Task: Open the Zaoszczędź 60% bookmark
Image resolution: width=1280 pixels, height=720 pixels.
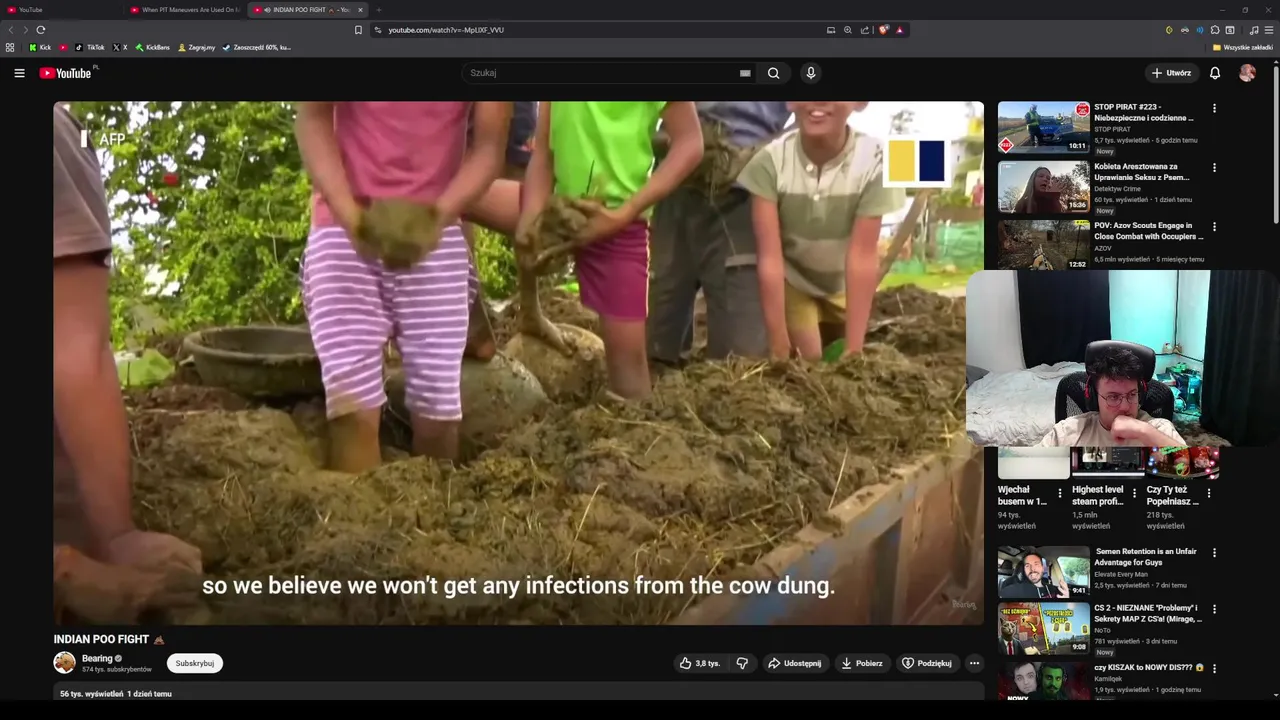Action: [257, 47]
